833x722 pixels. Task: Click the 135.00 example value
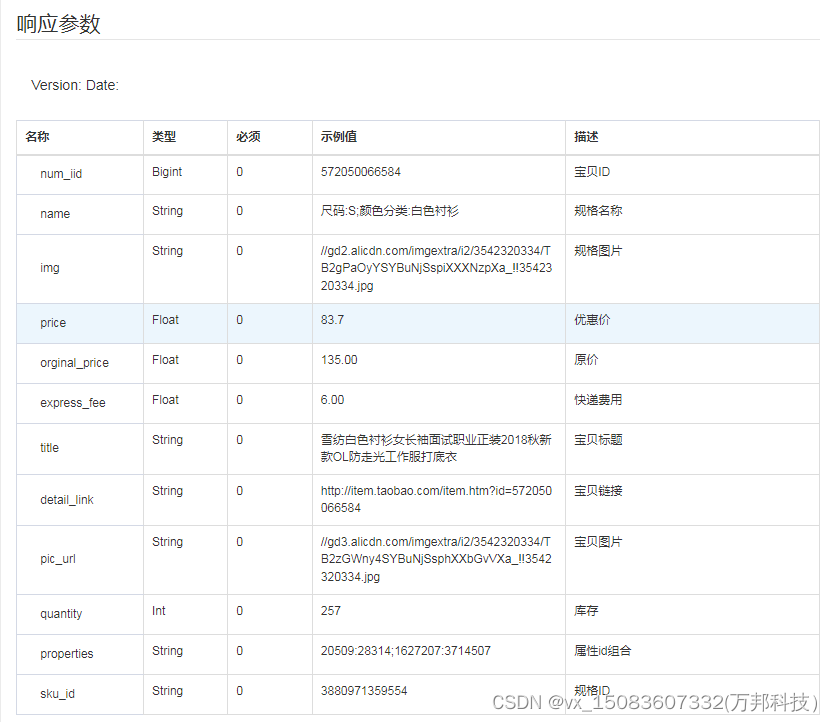(339, 360)
